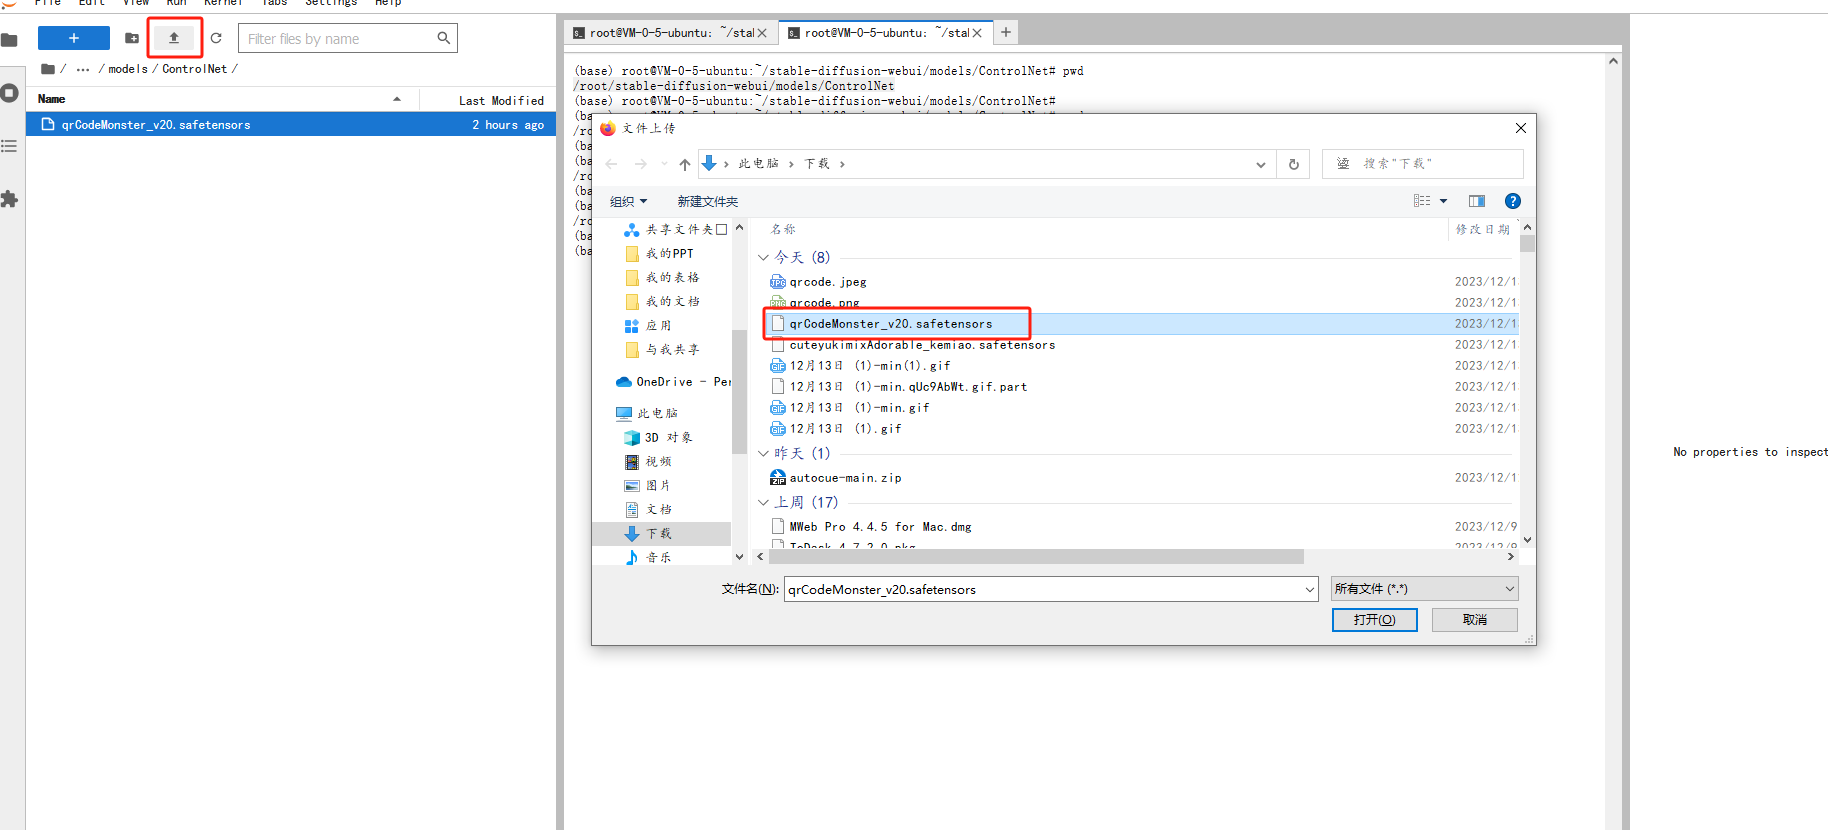Click the 取消 cancel button
The height and width of the screenshot is (830, 1828).
coord(1474,620)
